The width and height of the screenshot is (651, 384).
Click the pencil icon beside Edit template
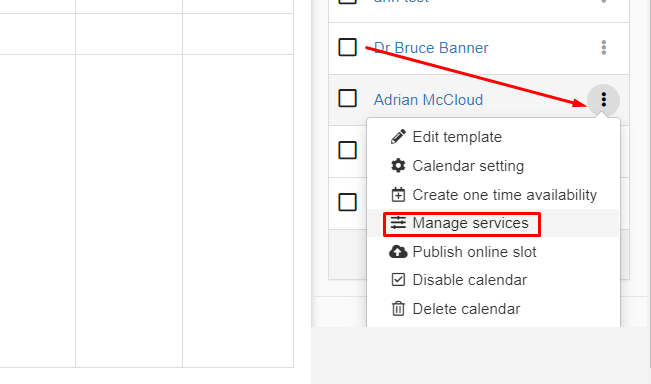point(398,137)
